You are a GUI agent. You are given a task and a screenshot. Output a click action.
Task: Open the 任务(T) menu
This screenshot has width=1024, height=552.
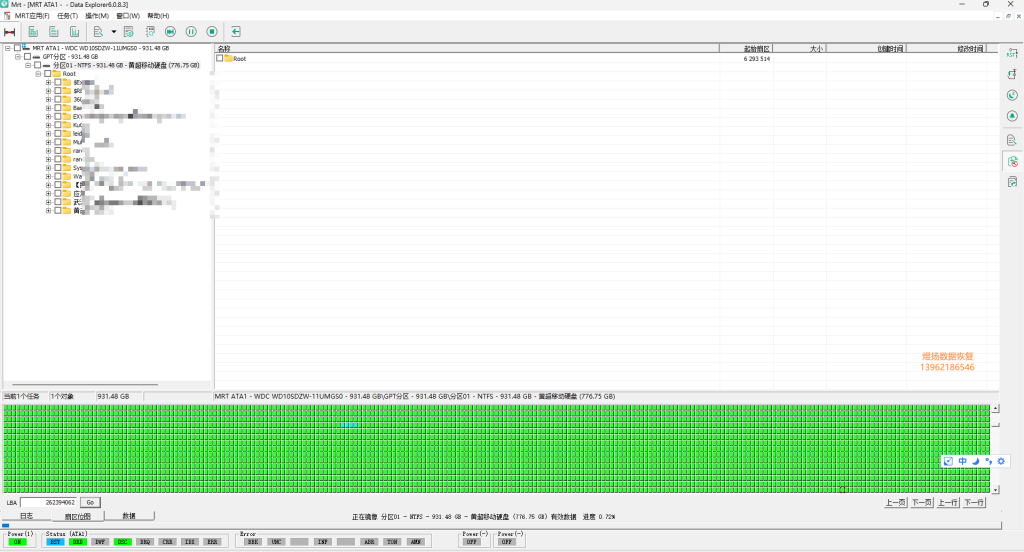67,16
